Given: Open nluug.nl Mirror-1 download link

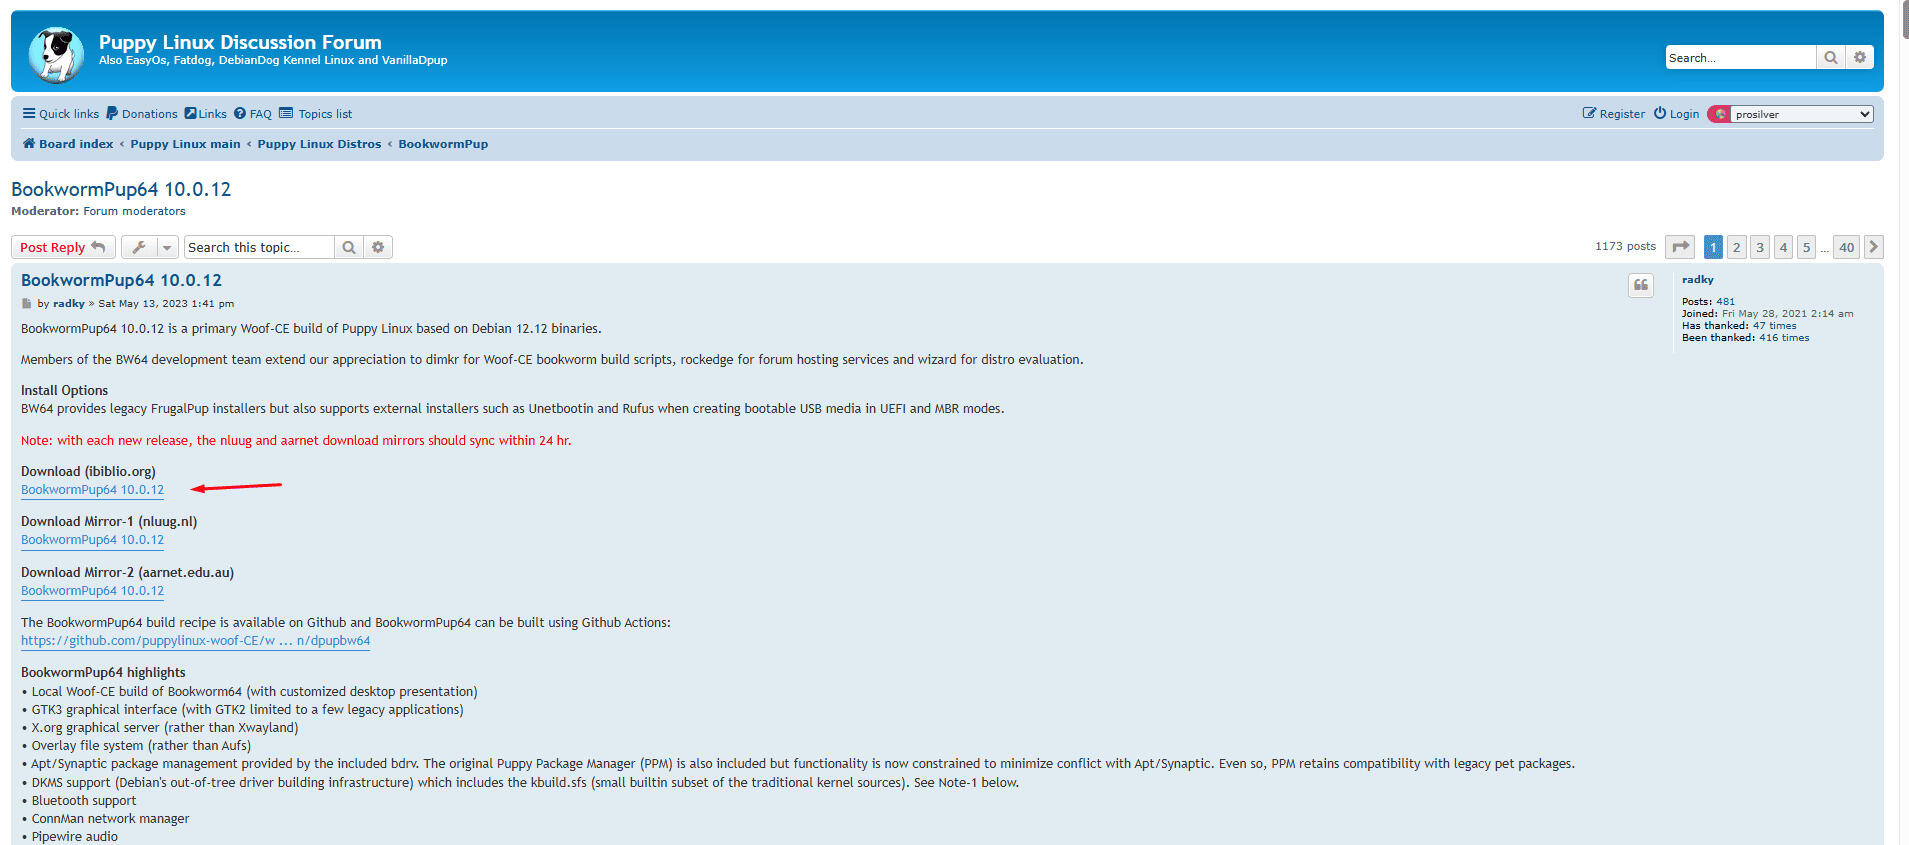Looking at the screenshot, I should tap(92, 540).
